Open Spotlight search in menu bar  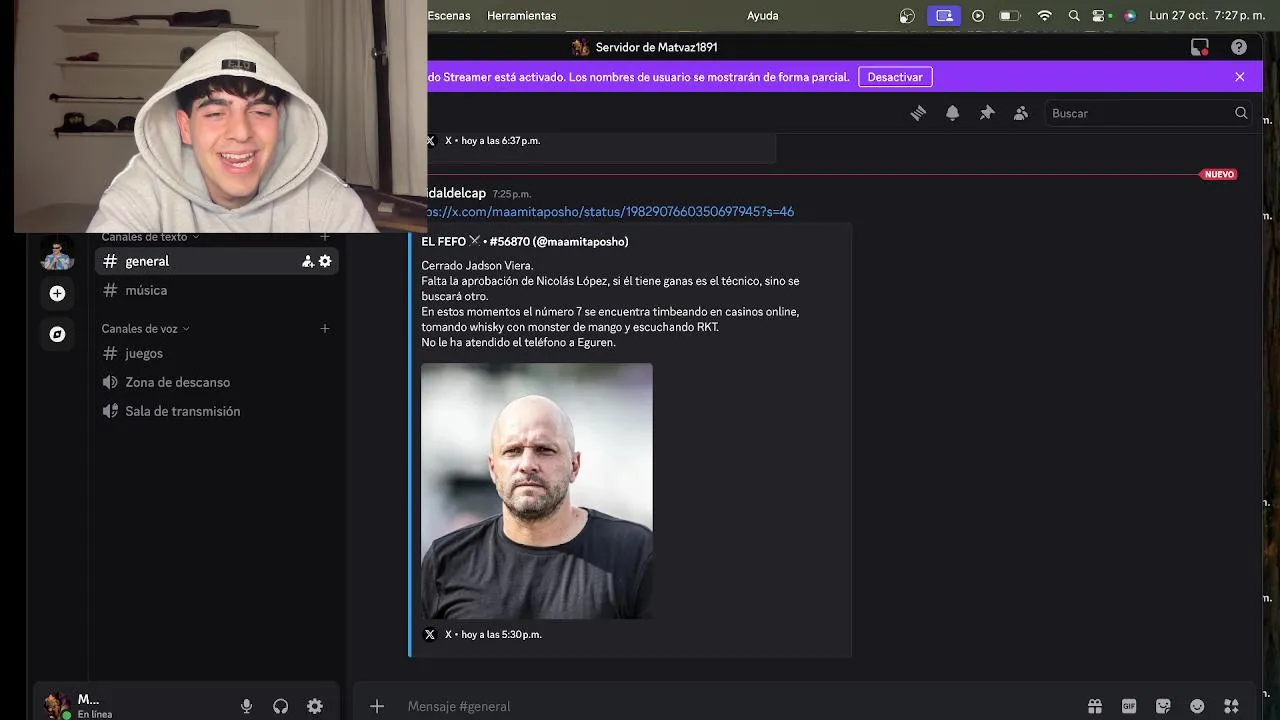tap(1074, 15)
